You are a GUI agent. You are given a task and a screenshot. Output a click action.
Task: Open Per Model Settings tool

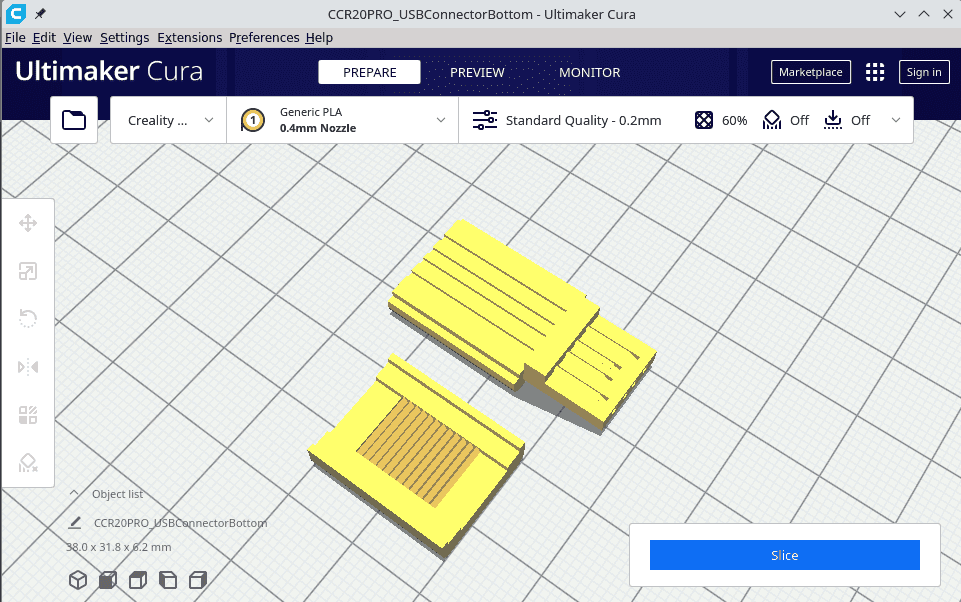pos(28,415)
